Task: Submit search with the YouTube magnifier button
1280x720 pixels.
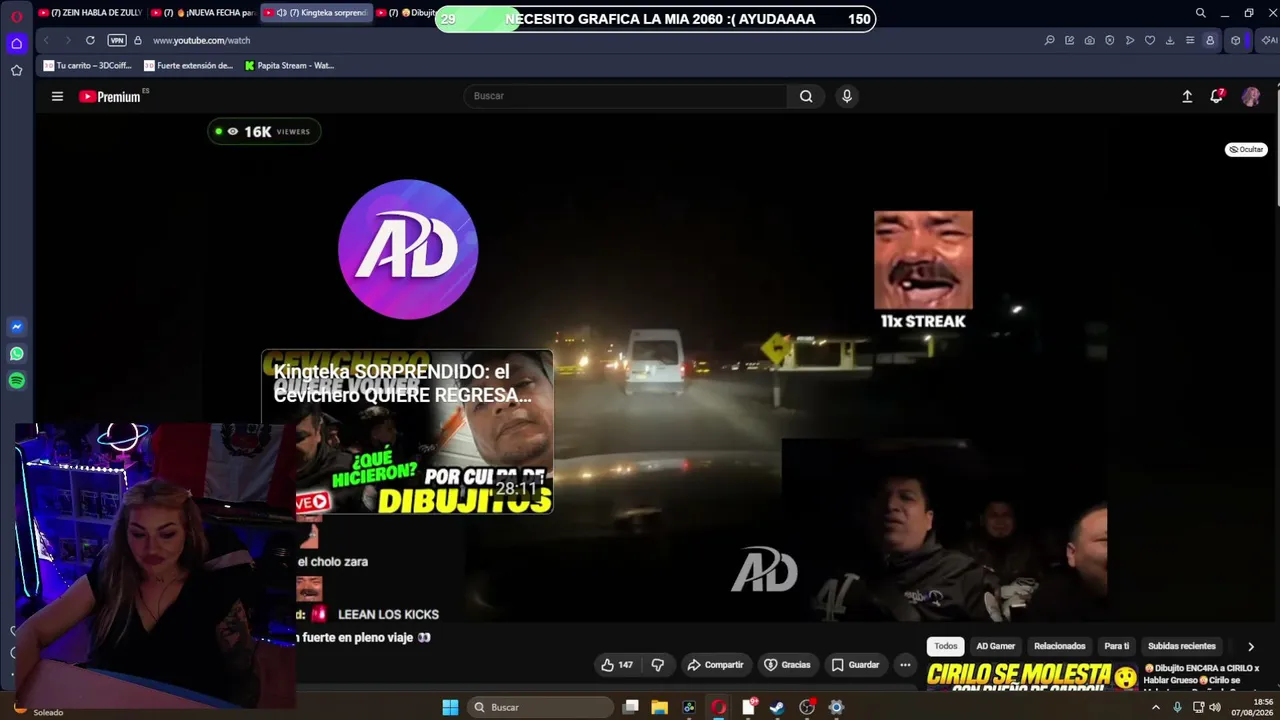Action: coord(806,96)
